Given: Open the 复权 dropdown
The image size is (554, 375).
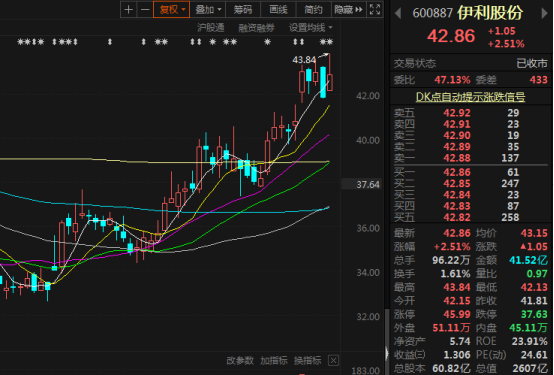Looking at the screenshot, I should point(171,10).
